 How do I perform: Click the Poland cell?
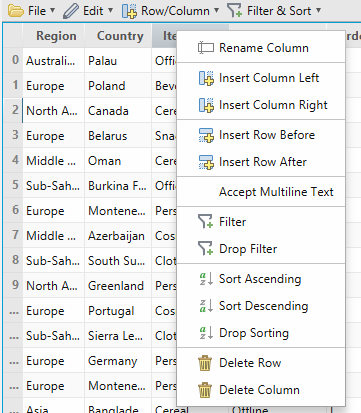pyautogui.click(x=118, y=86)
